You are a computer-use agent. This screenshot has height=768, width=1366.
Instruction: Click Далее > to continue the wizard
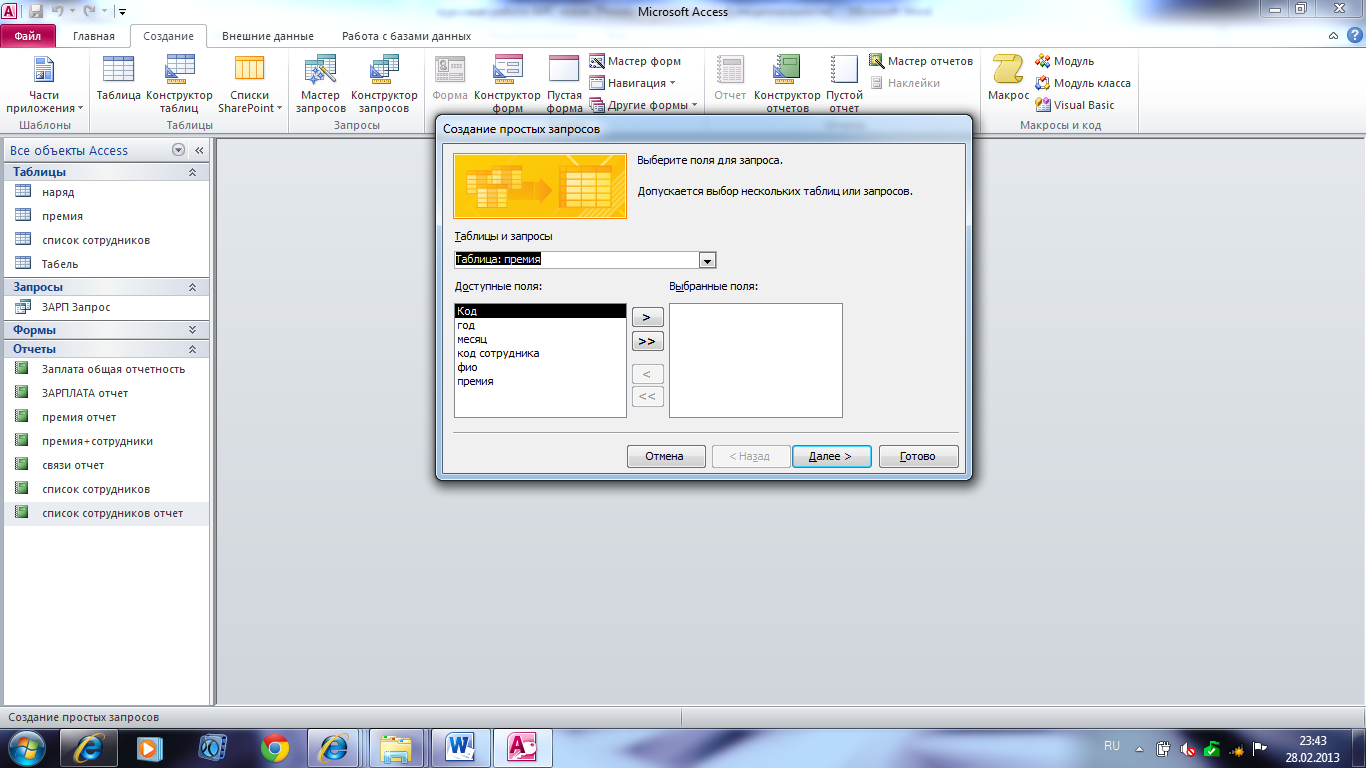(x=831, y=456)
